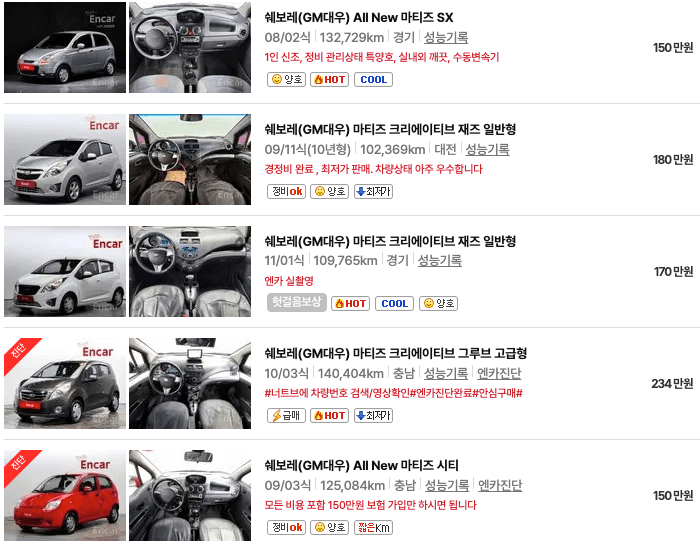
Task: Open 엔카진단 link for 그루브 고급형 listing
Action: coord(499,373)
